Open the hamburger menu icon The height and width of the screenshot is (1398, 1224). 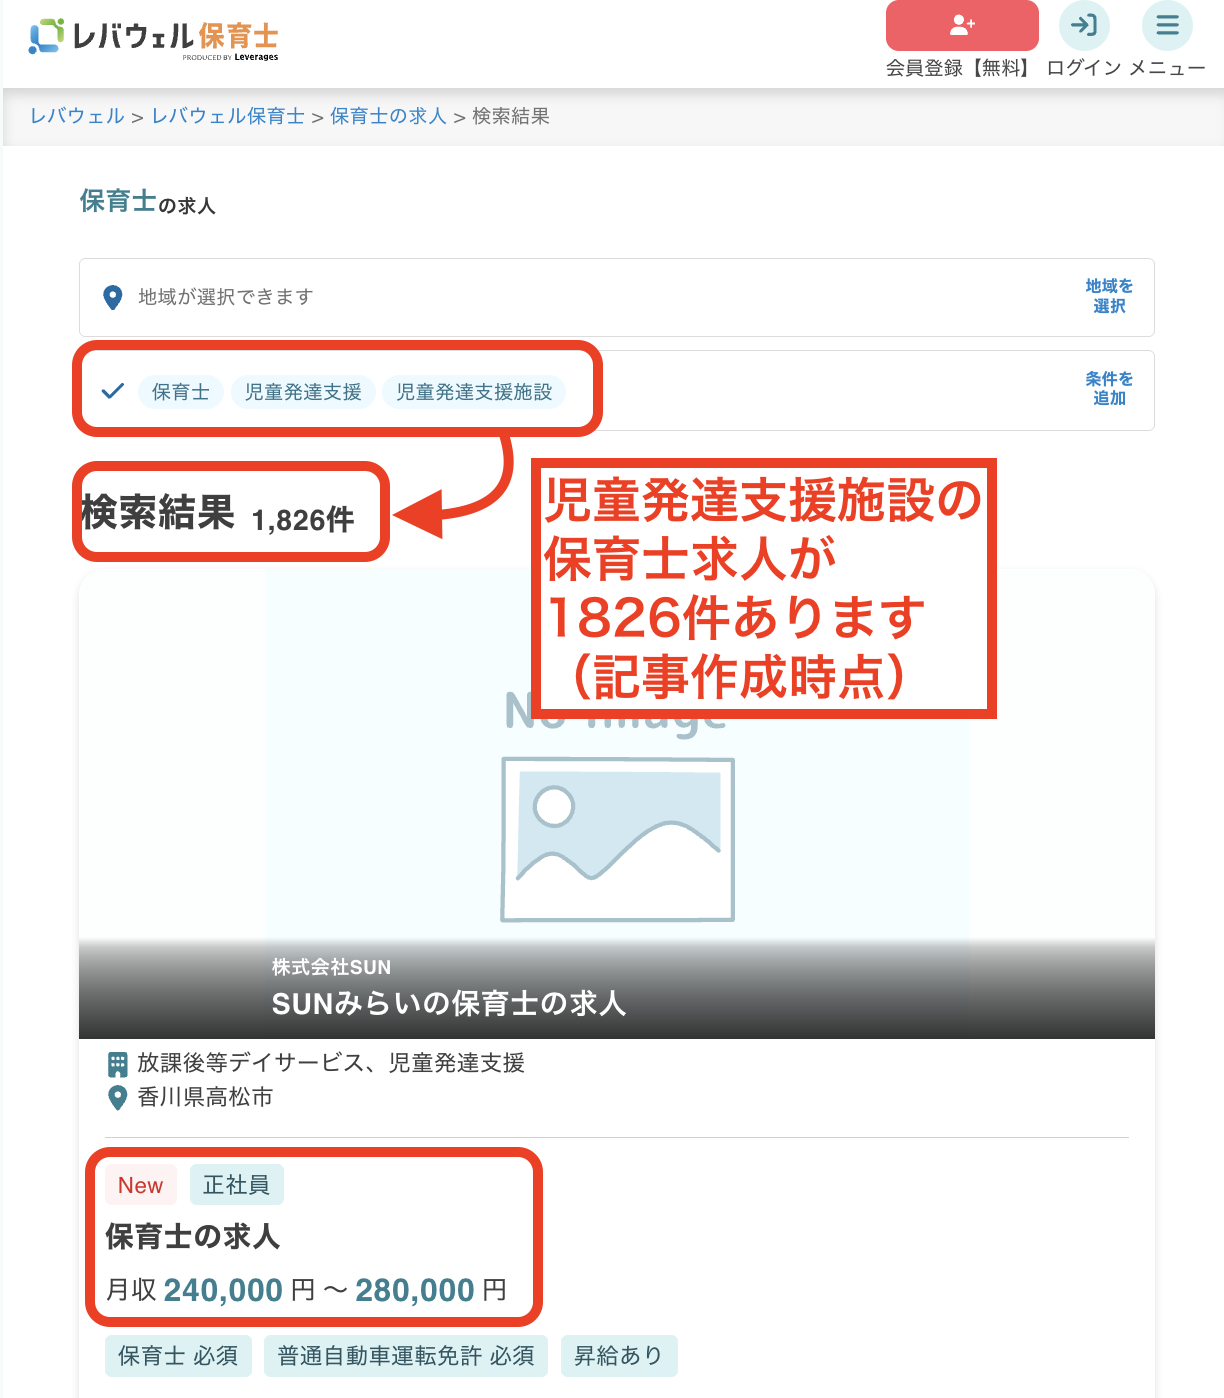coord(1167,25)
